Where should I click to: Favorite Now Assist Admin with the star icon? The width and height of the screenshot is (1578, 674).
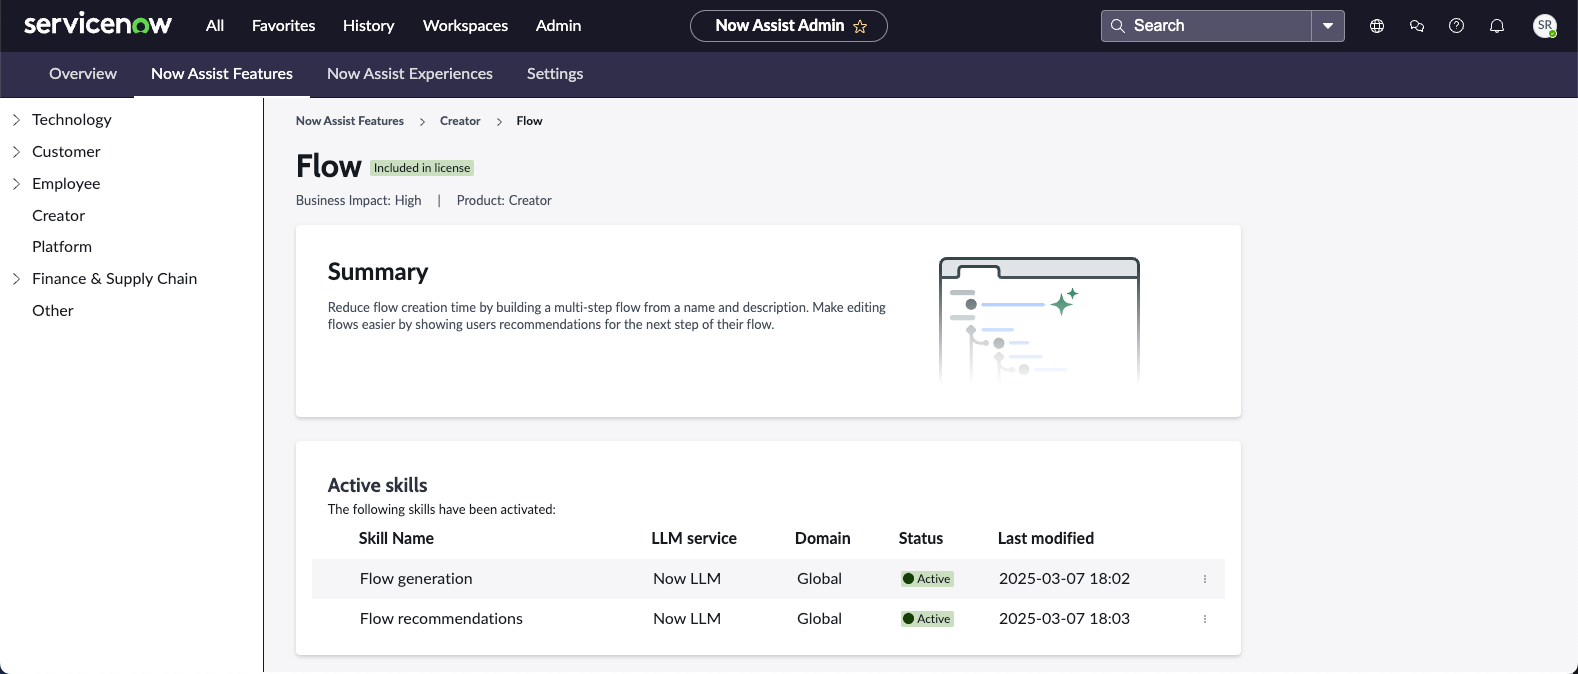pos(860,26)
